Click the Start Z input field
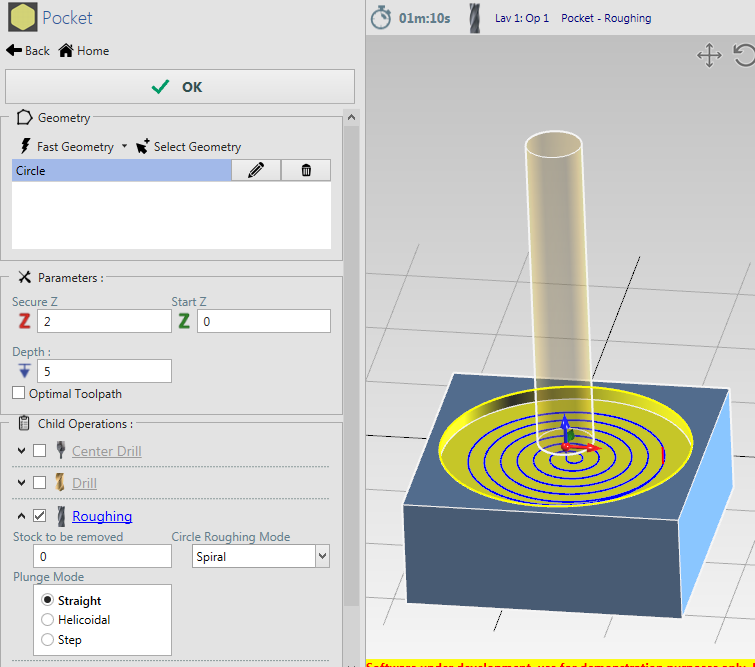 [264, 321]
